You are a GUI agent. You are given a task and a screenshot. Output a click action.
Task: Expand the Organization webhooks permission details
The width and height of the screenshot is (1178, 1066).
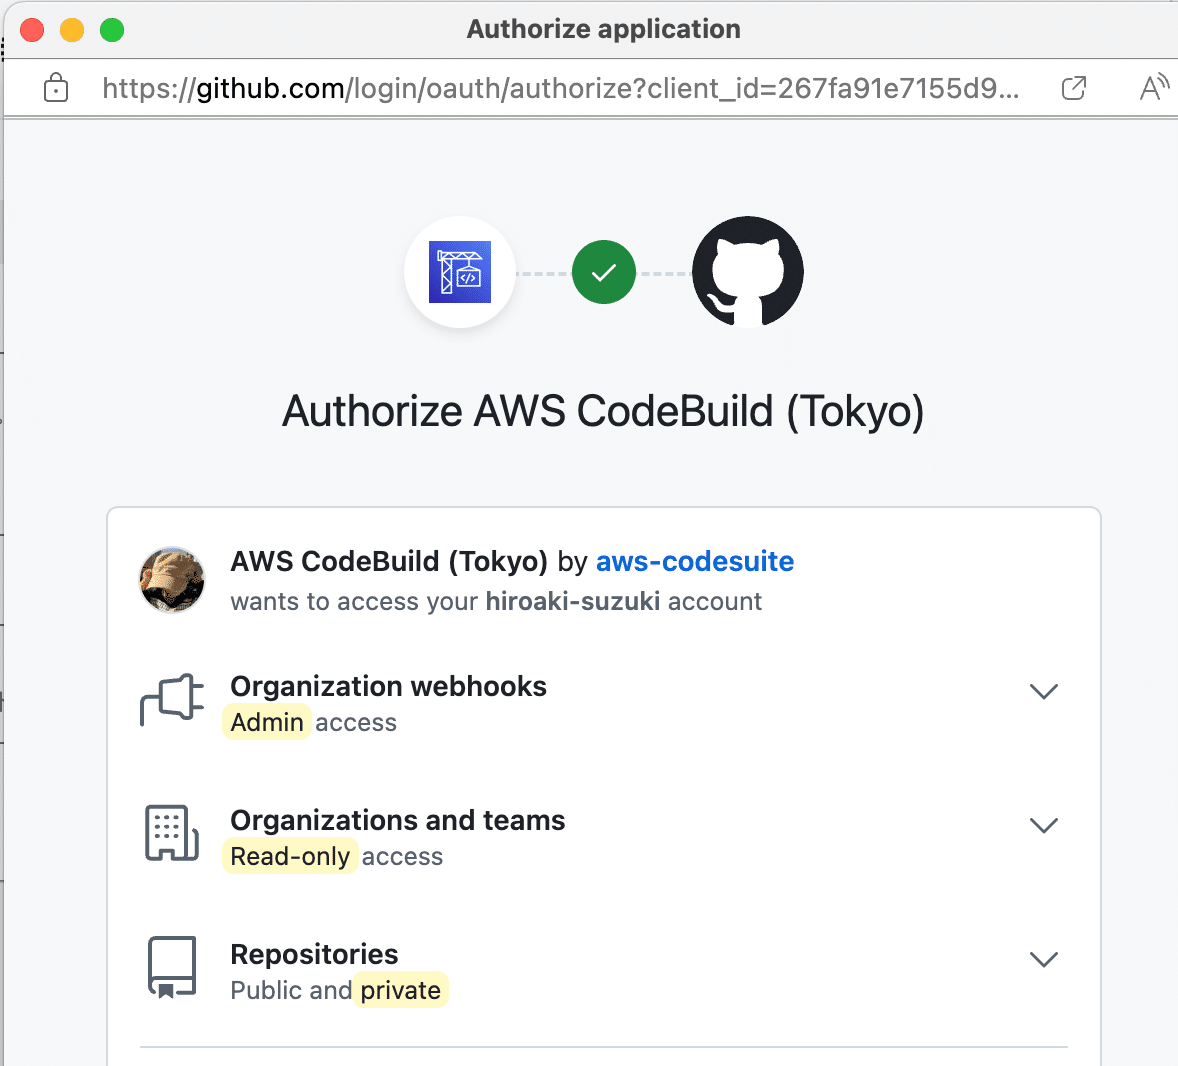(x=1043, y=691)
